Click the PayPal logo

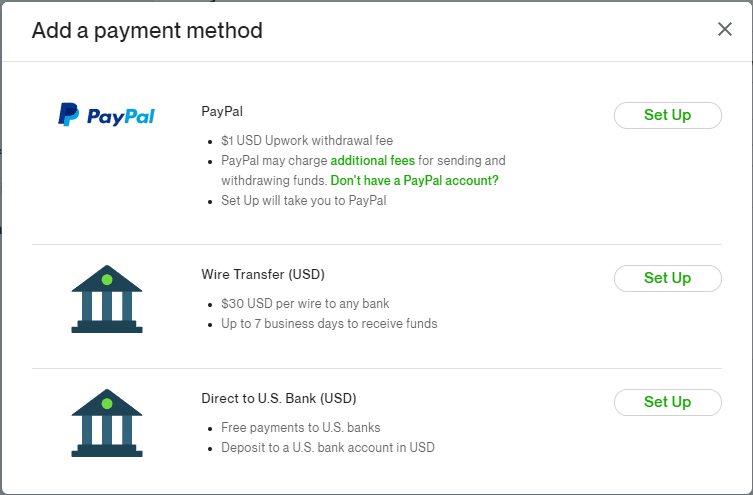click(x=106, y=116)
